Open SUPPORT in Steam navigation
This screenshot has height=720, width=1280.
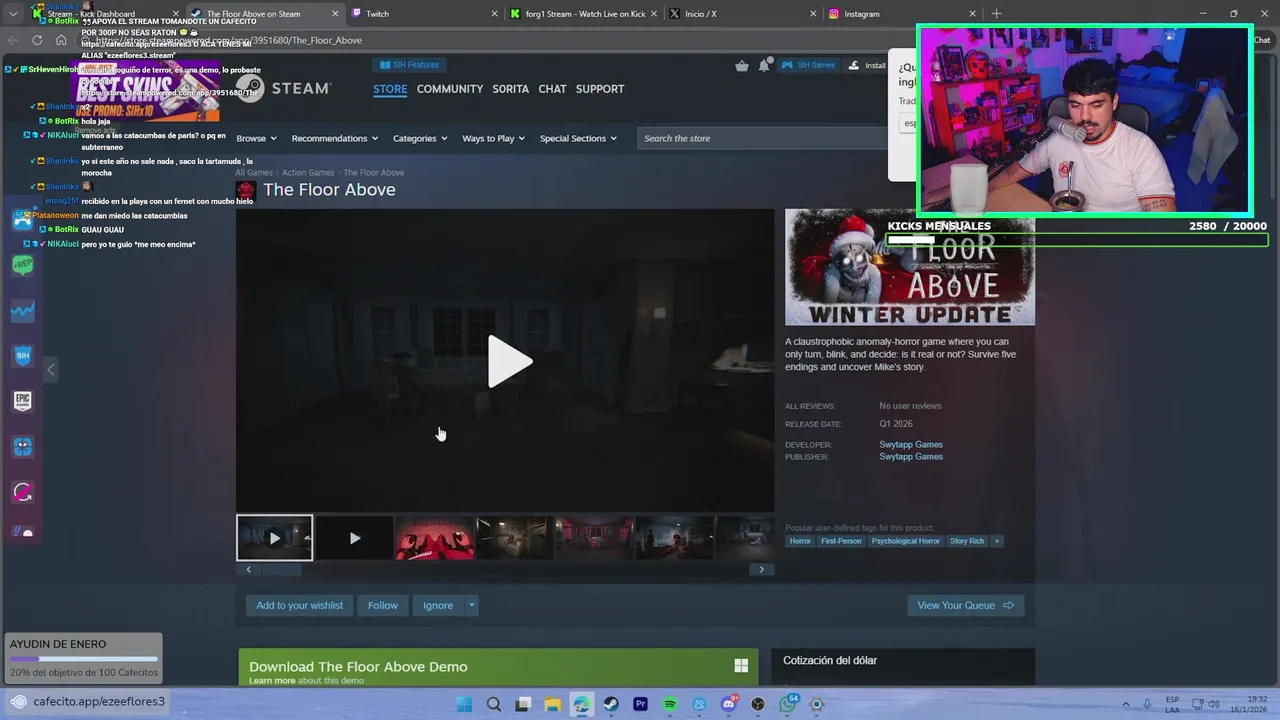click(x=600, y=89)
